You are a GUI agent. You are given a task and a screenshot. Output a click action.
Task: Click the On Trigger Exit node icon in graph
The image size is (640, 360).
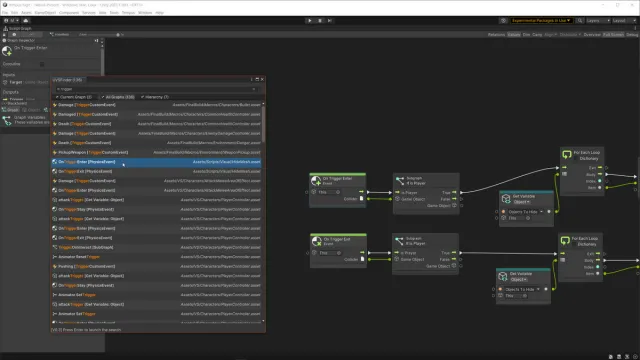[x=317, y=241]
